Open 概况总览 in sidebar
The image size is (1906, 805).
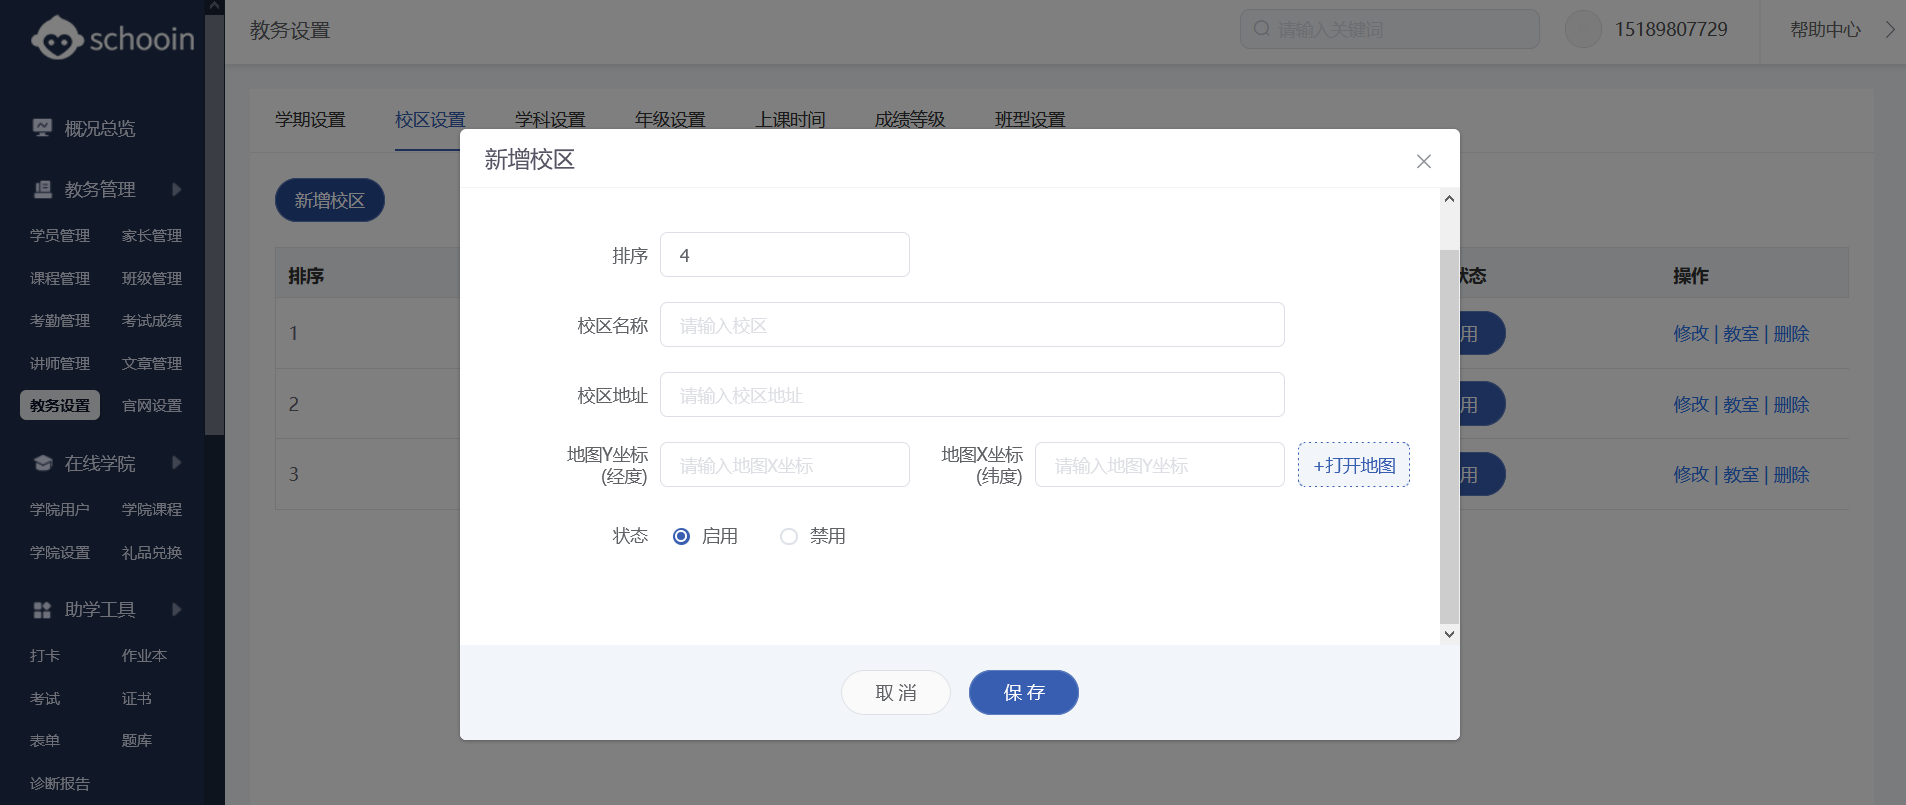(x=100, y=129)
